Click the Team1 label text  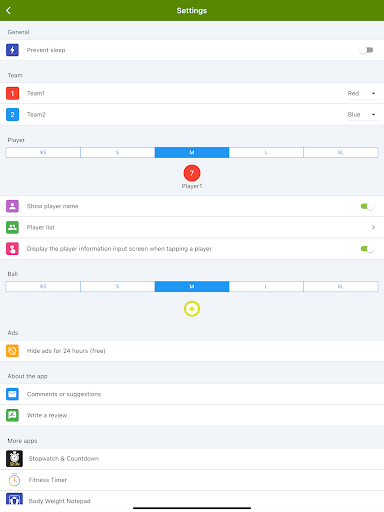(36, 93)
